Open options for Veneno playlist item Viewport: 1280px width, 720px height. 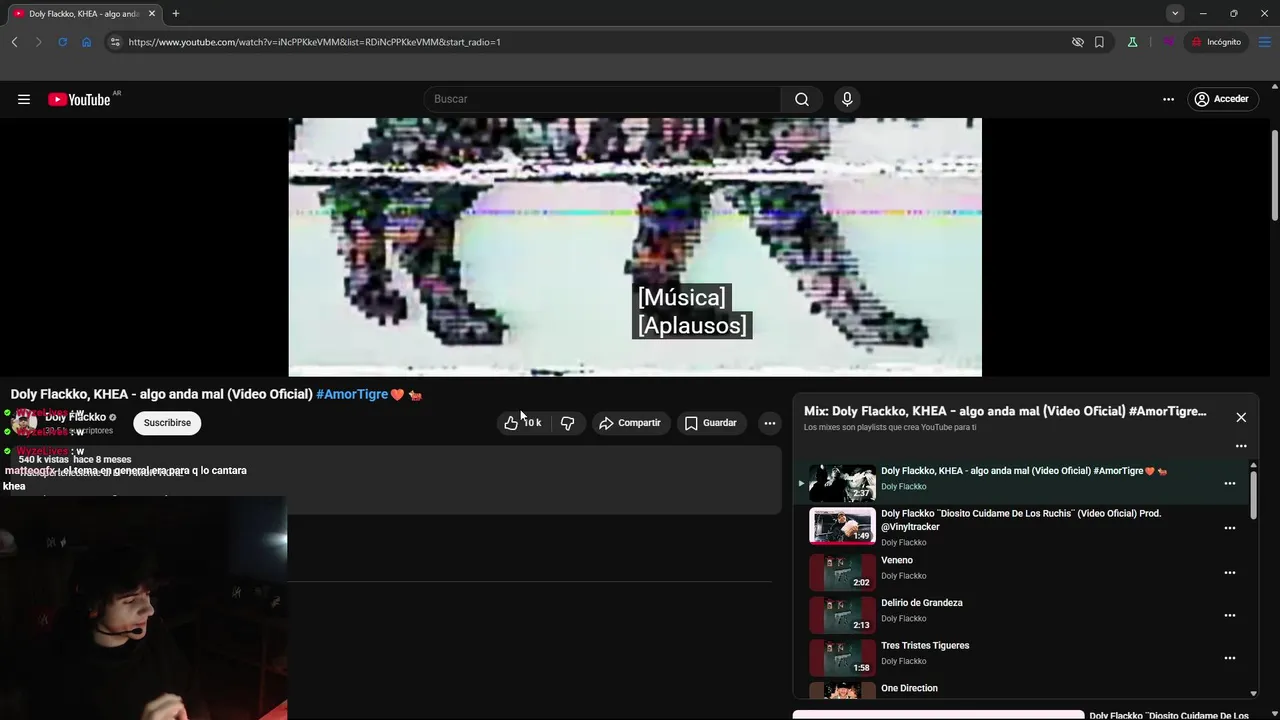pos(1230,573)
